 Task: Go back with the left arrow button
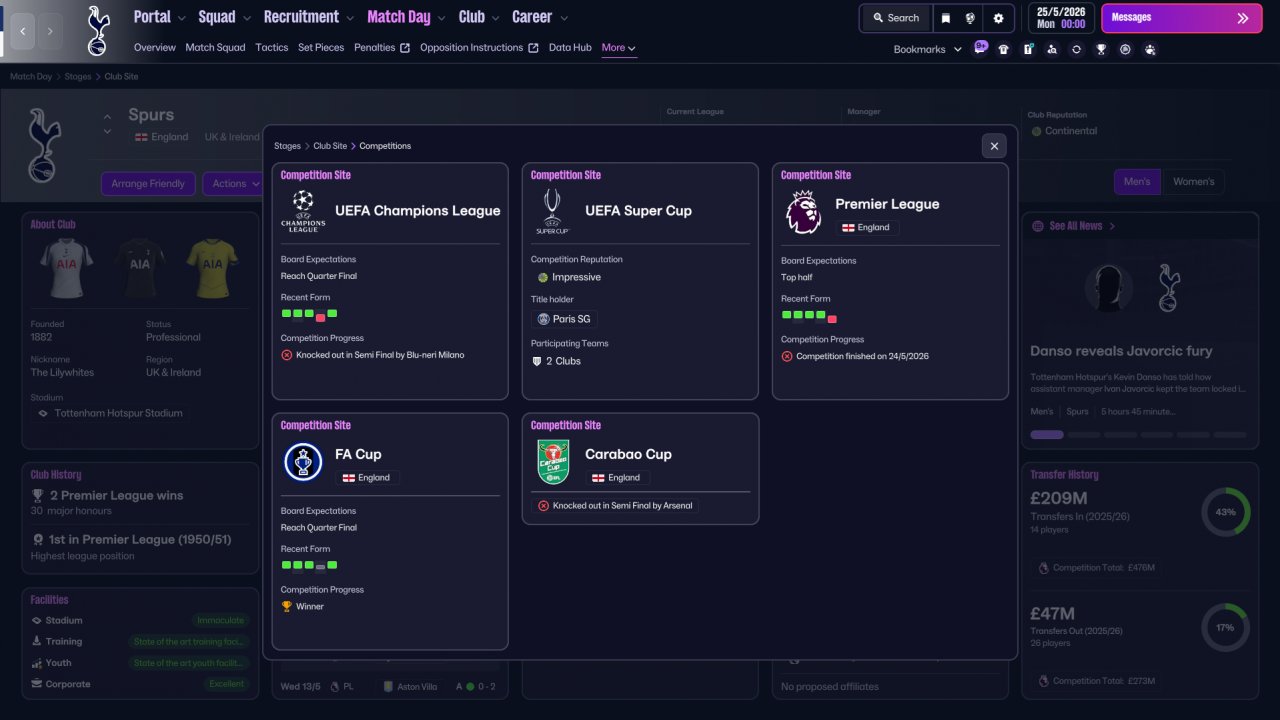tap(22, 31)
